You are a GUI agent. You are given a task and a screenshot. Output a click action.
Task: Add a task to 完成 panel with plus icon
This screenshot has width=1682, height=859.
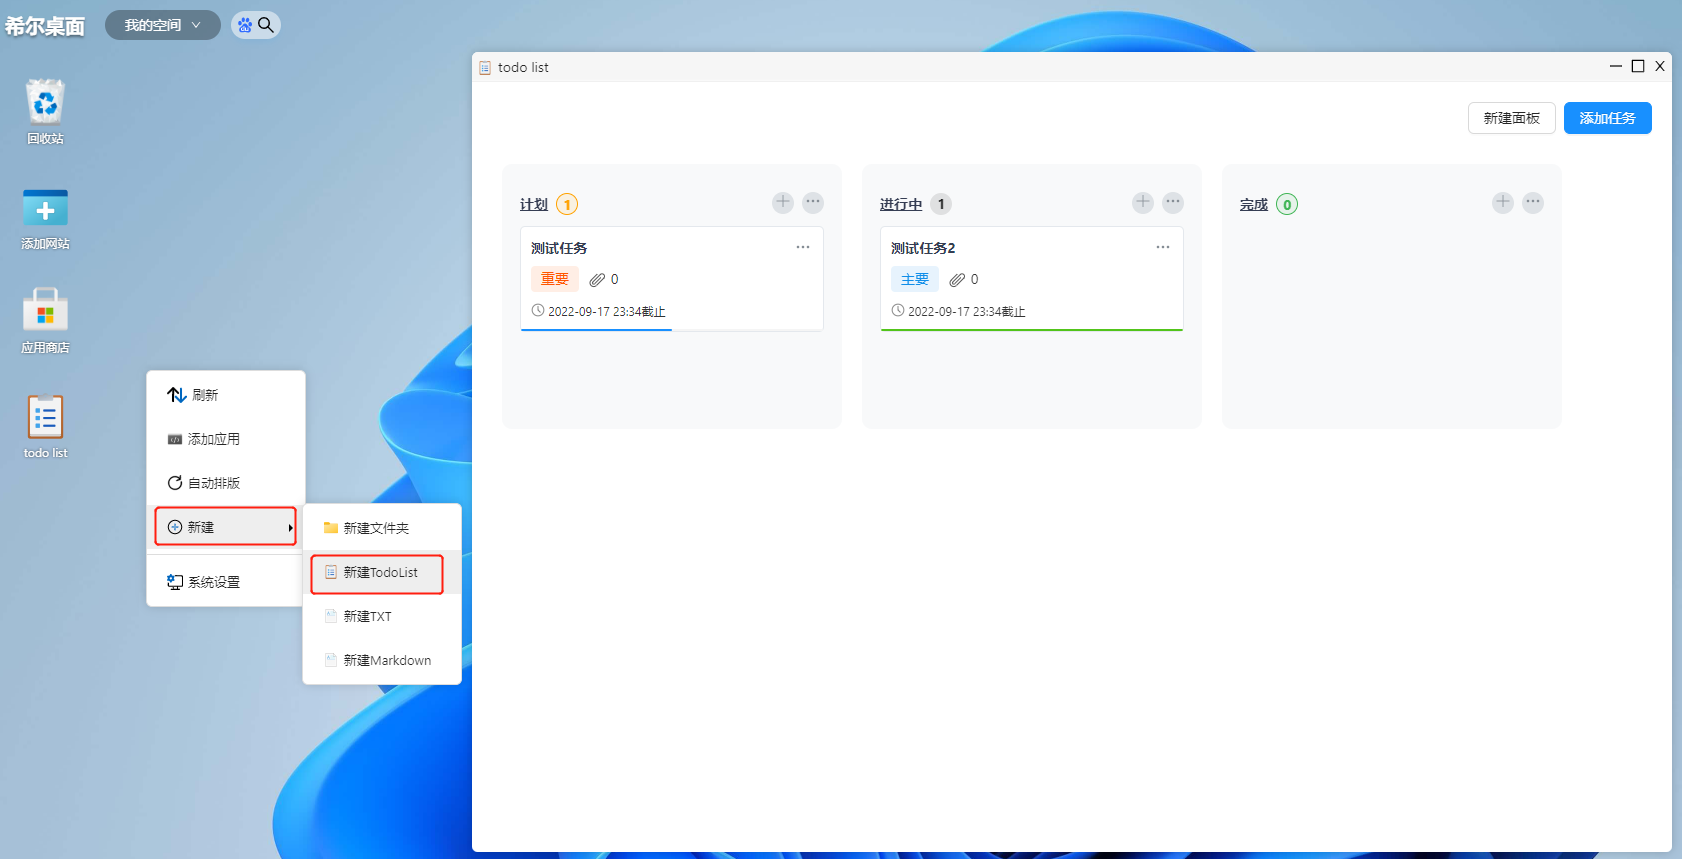pyautogui.click(x=1503, y=203)
